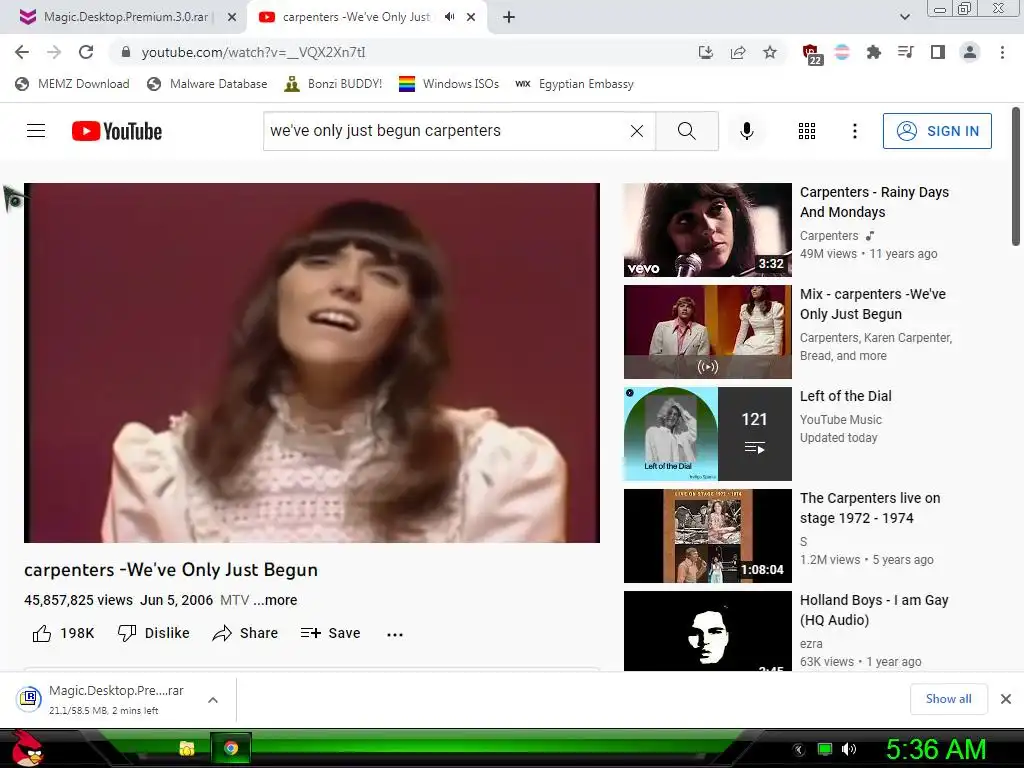Viewport: 1024px width, 768px height.
Task: Click the Share button under video
Action: [245, 633]
